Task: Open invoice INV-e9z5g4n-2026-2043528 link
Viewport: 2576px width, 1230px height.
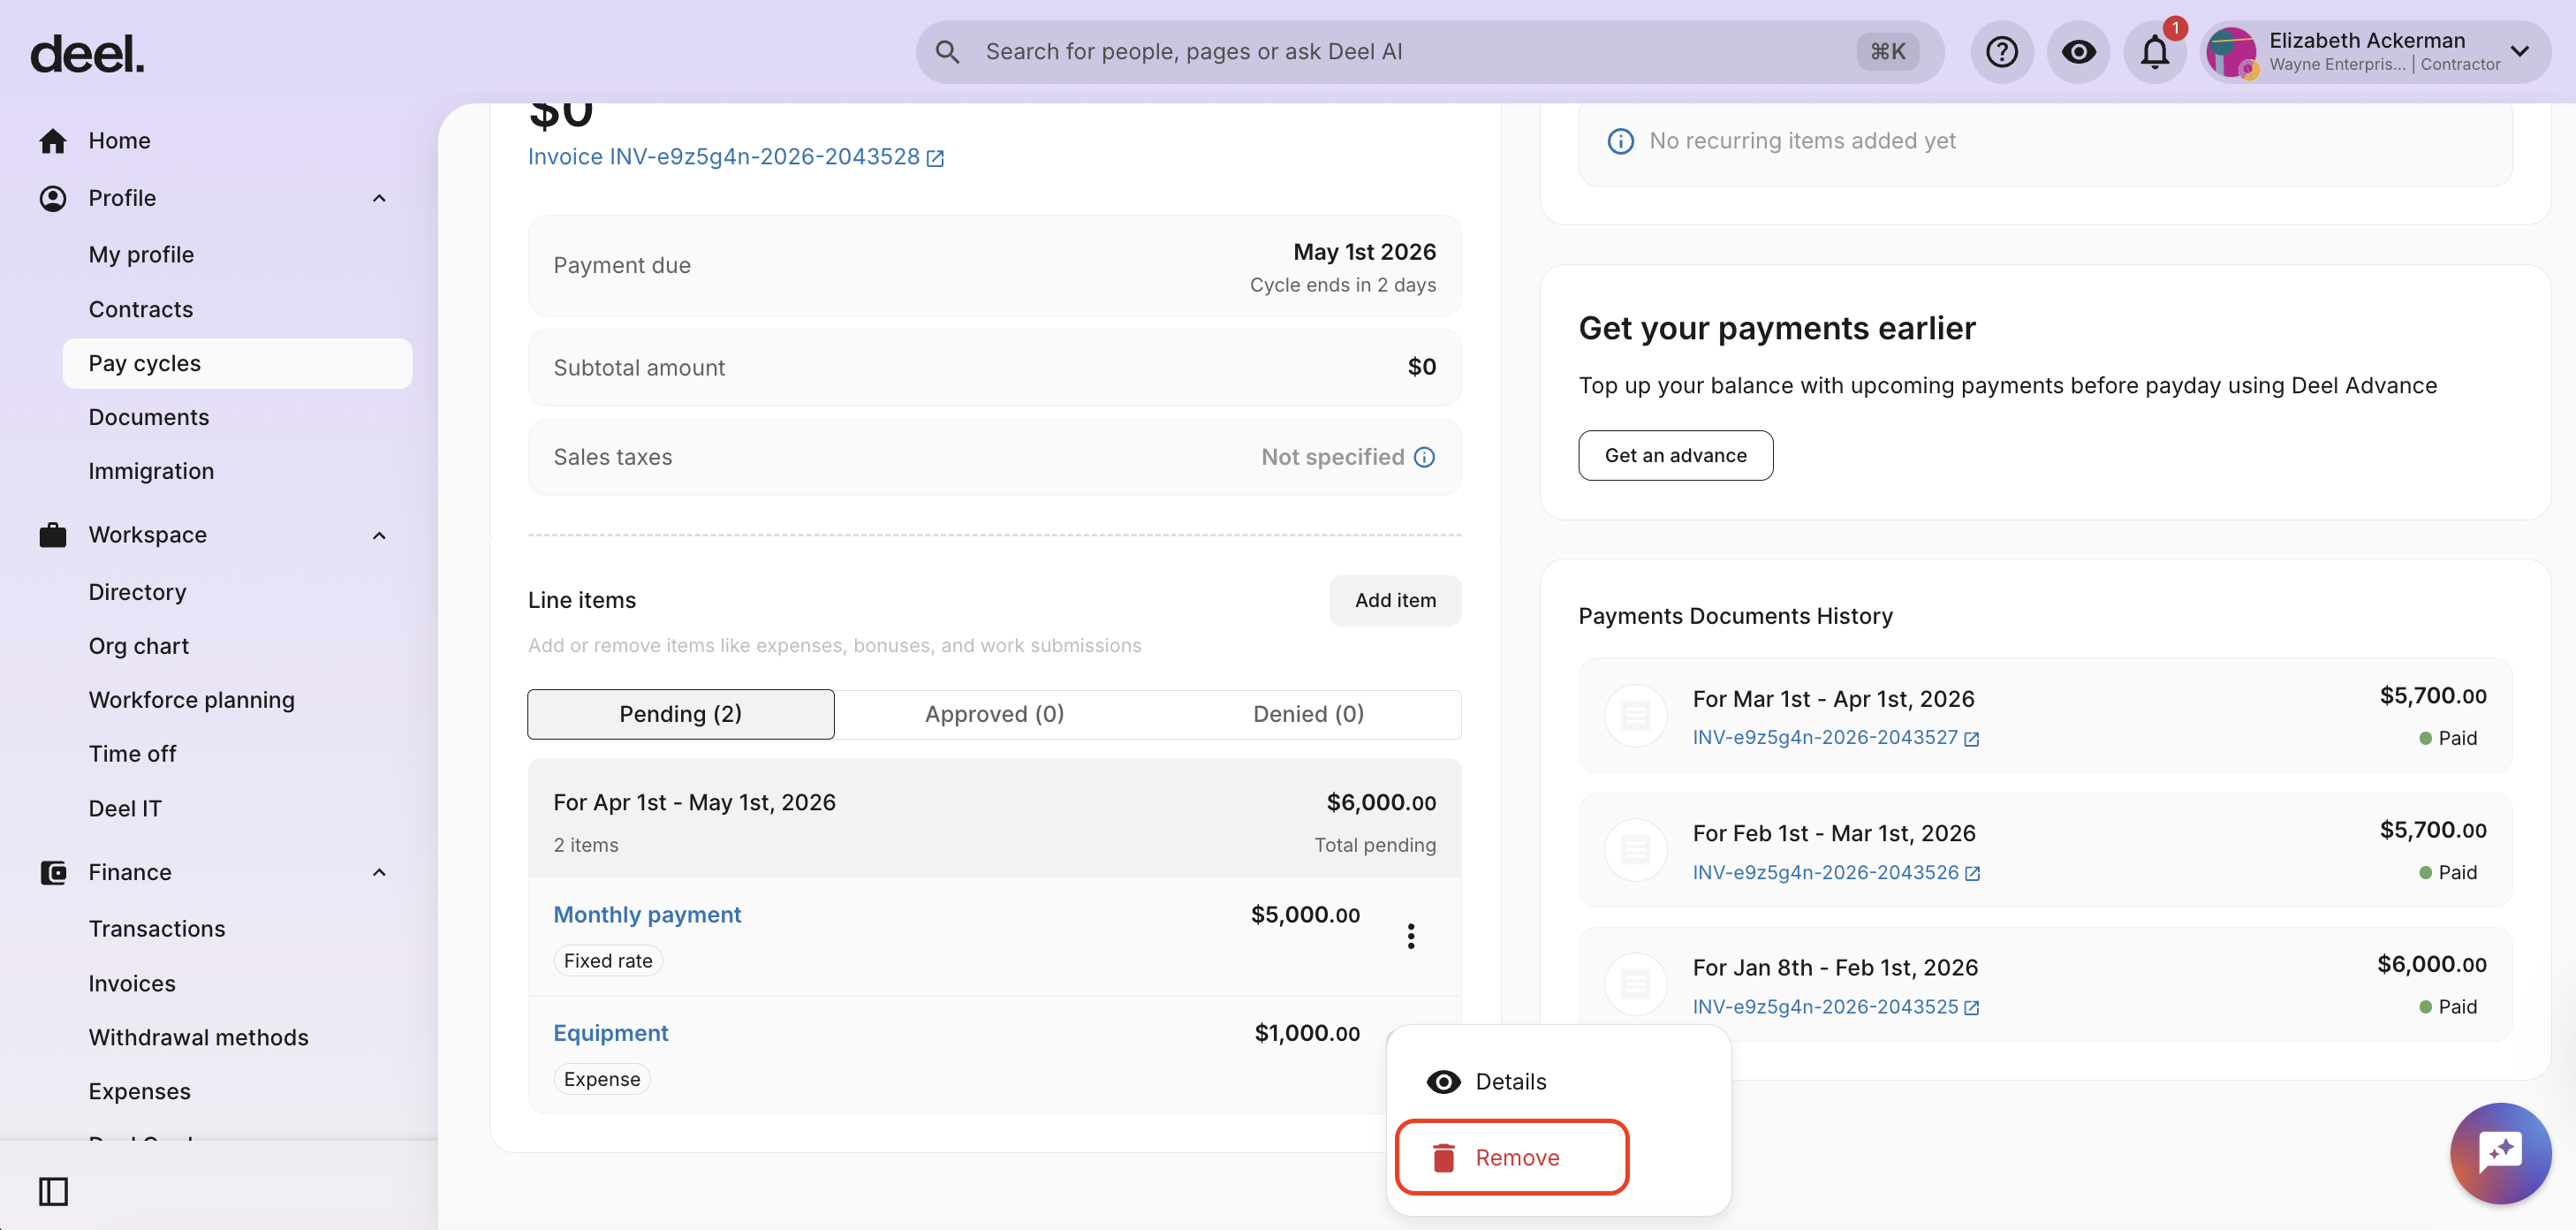Action: tap(735, 157)
